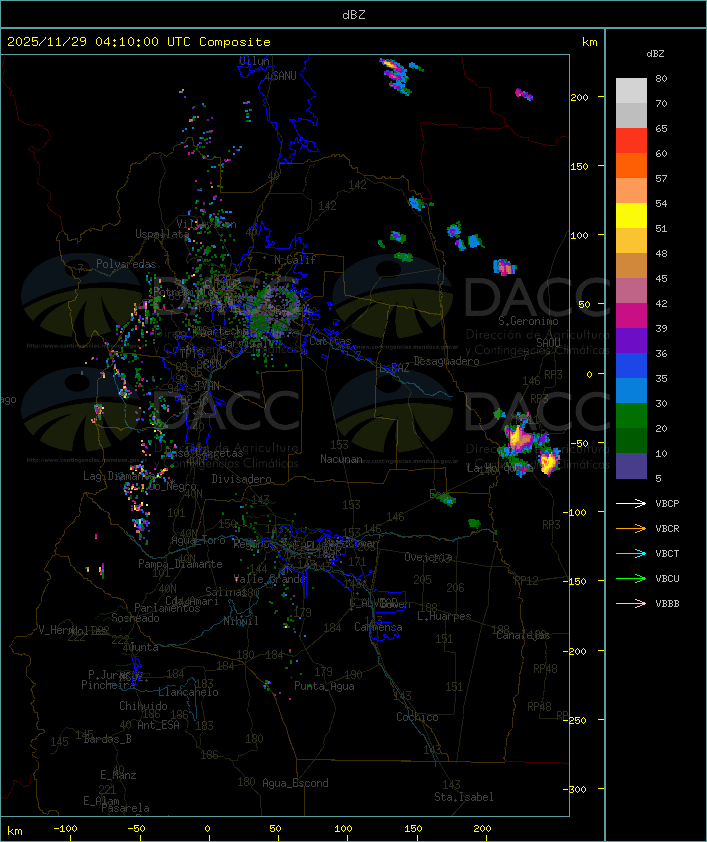Click the Polvaredas map label
This screenshot has width=707, height=842.
[x=126, y=264]
